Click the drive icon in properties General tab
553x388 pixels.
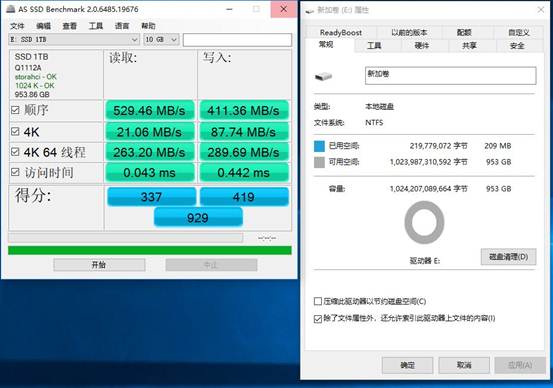click(x=323, y=76)
